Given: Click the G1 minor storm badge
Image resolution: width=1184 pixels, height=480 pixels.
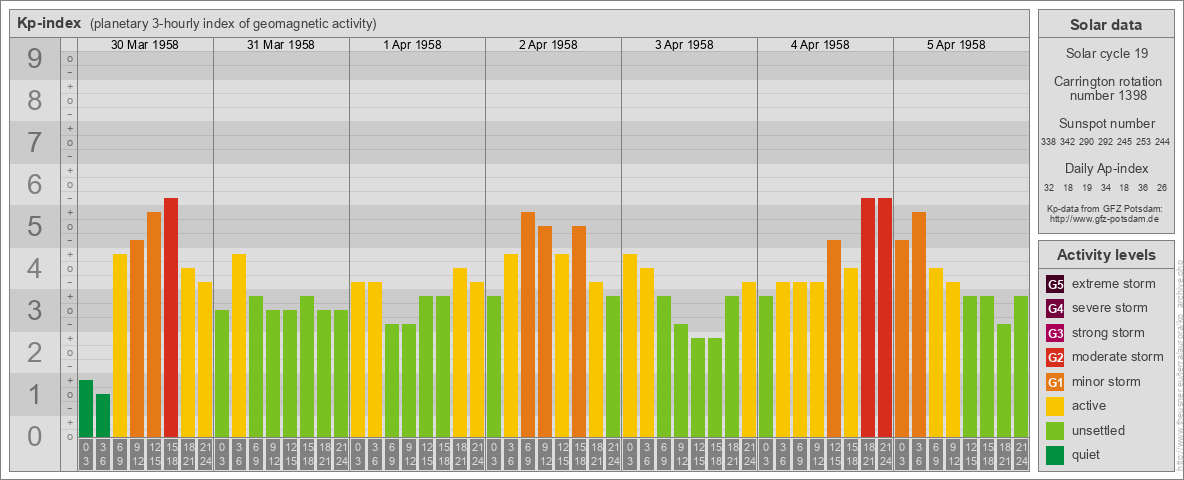Looking at the screenshot, I should (x=1055, y=381).
